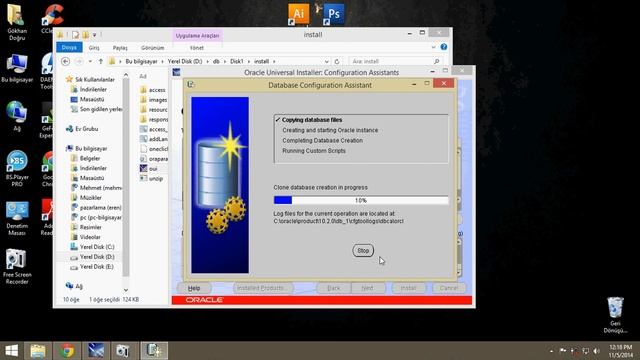Switch to the Paylaş ribbon tab
The height and width of the screenshot is (360, 640).
(x=120, y=48)
